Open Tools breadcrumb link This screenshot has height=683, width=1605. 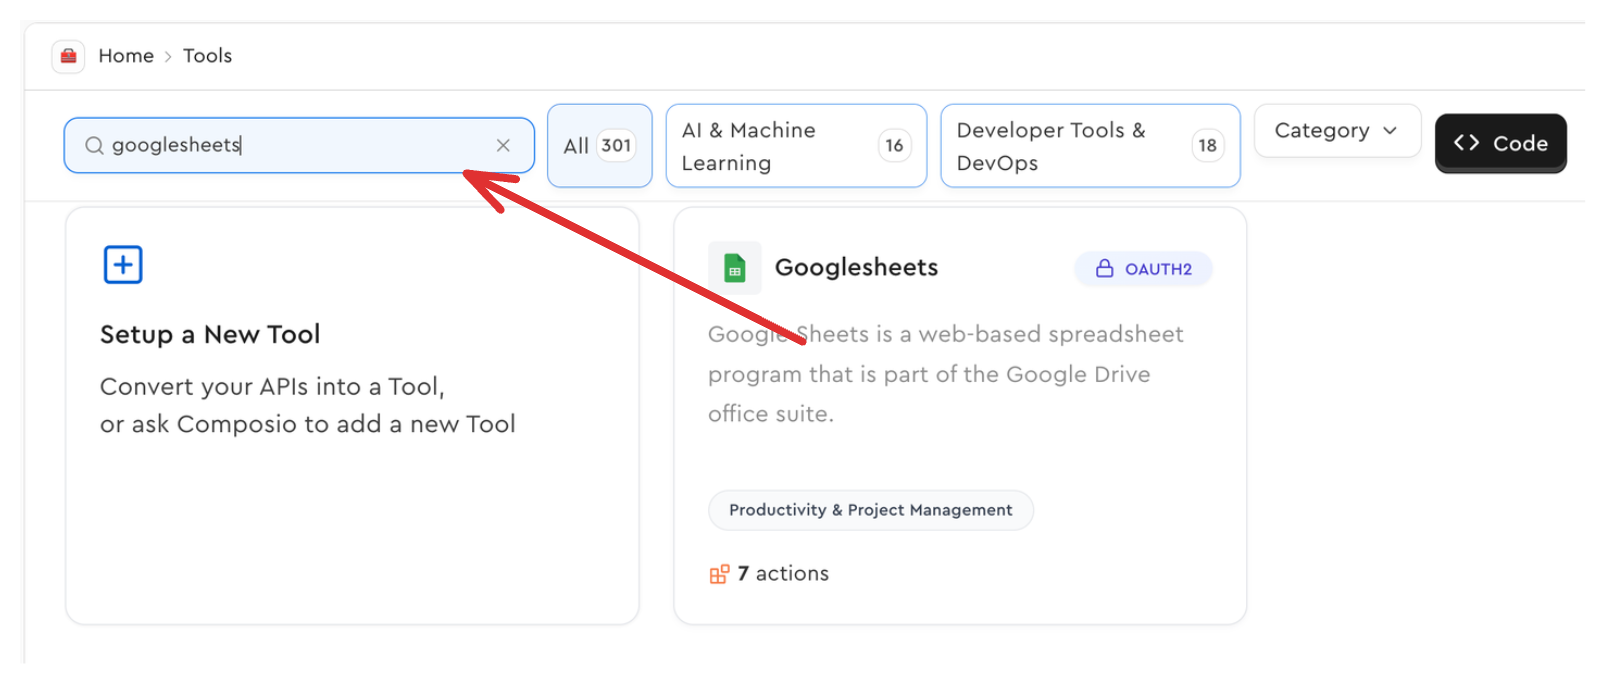click(207, 56)
